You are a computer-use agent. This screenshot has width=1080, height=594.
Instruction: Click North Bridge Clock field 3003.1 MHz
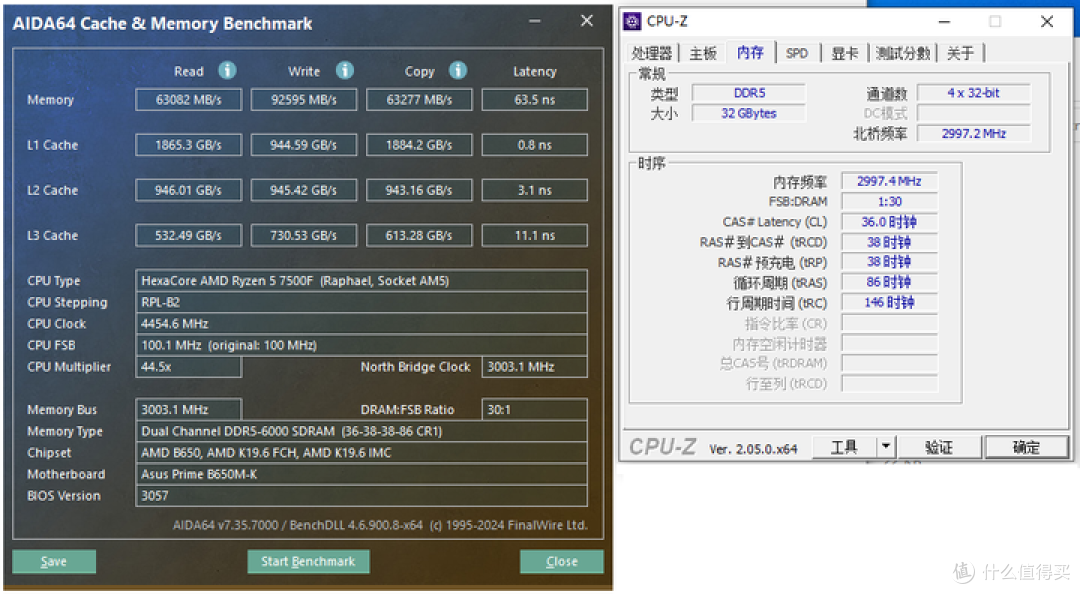(x=534, y=367)
